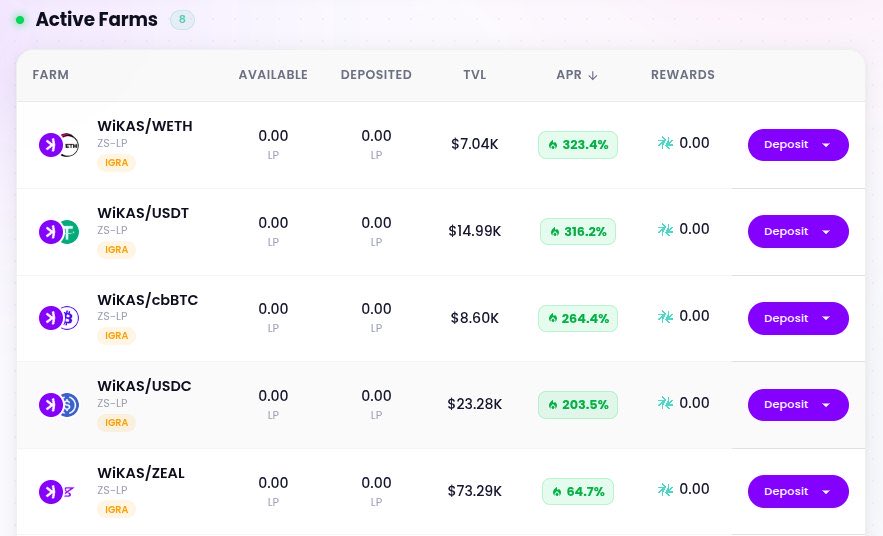
Task: Click the $73.29K TVL value
Action: 475,491
